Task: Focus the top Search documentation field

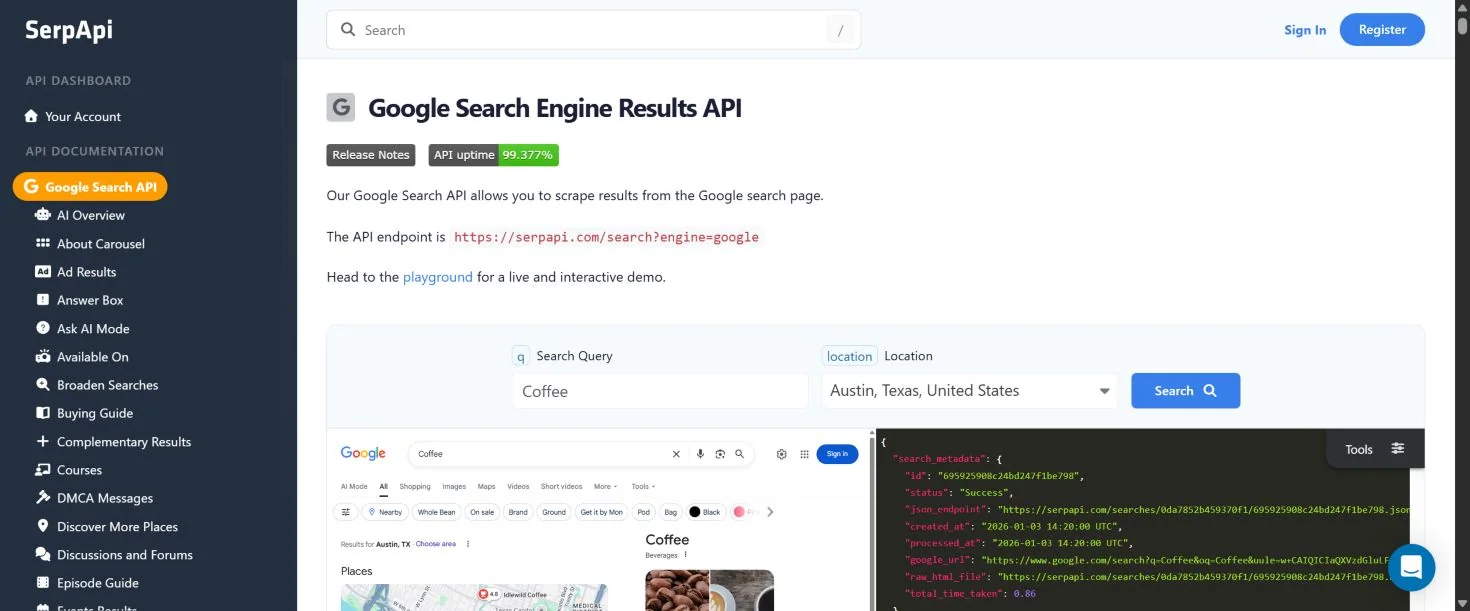Action: point(593,30)
